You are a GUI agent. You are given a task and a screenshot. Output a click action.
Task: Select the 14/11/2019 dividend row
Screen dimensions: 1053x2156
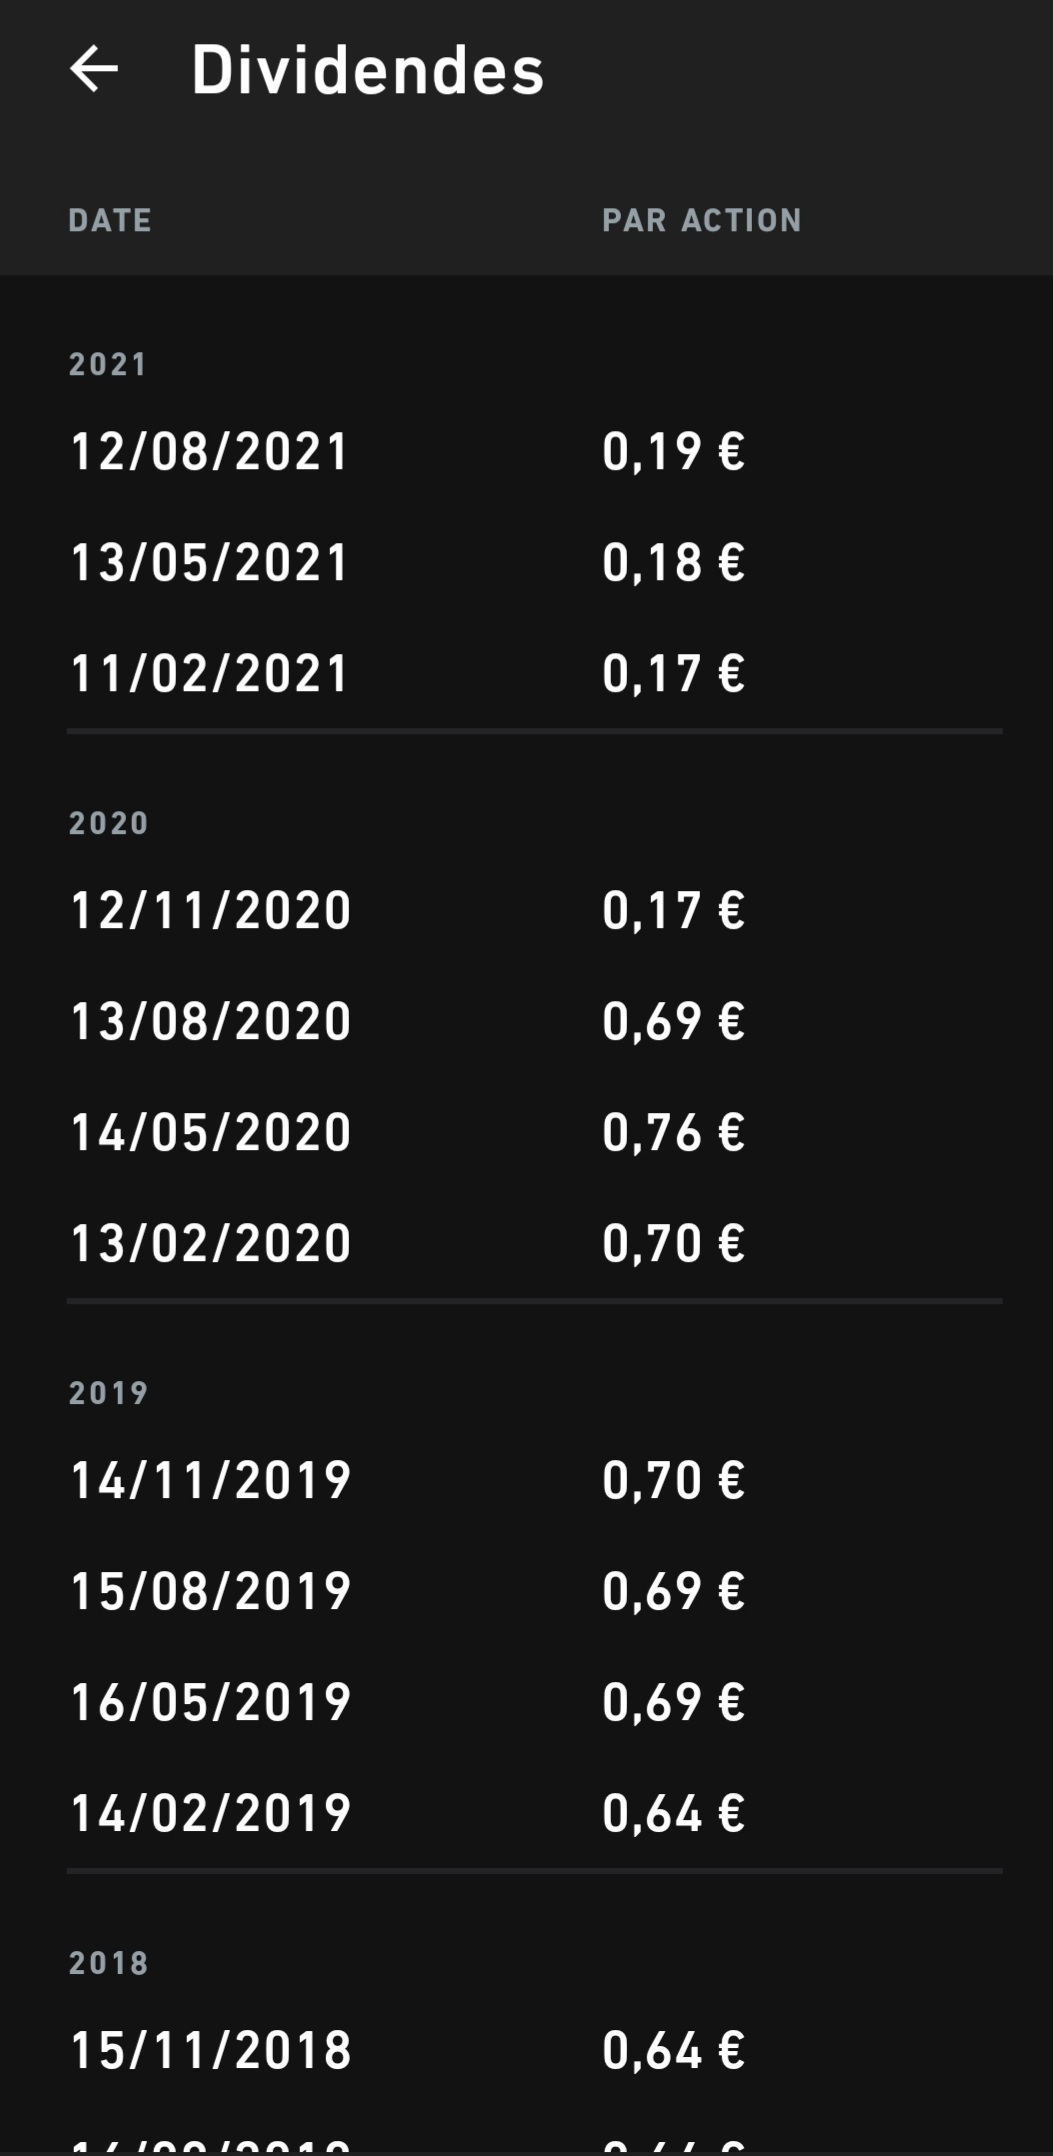(210, 1480)
